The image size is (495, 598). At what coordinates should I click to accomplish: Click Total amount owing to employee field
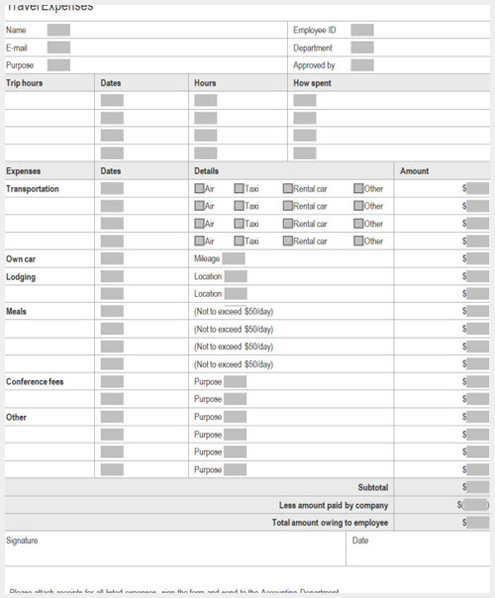(x=478, y=522)
